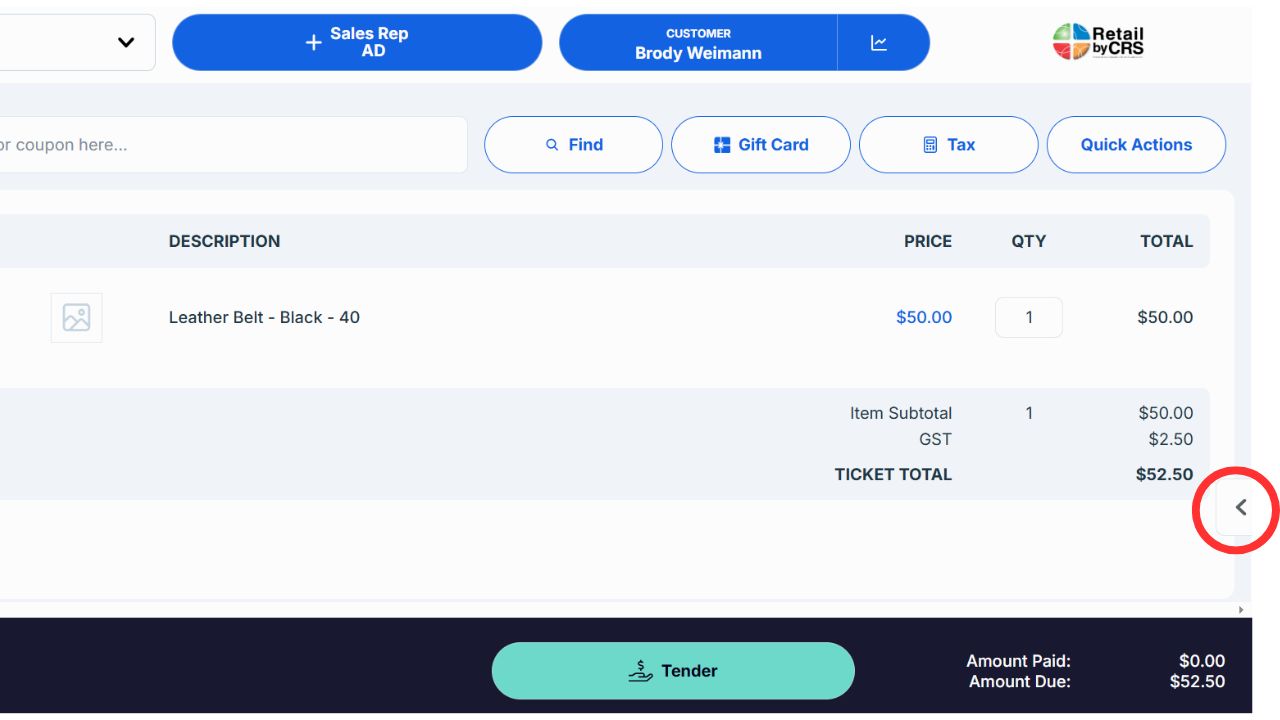
Task: Click the $50.00 price link
Action: 923,317
